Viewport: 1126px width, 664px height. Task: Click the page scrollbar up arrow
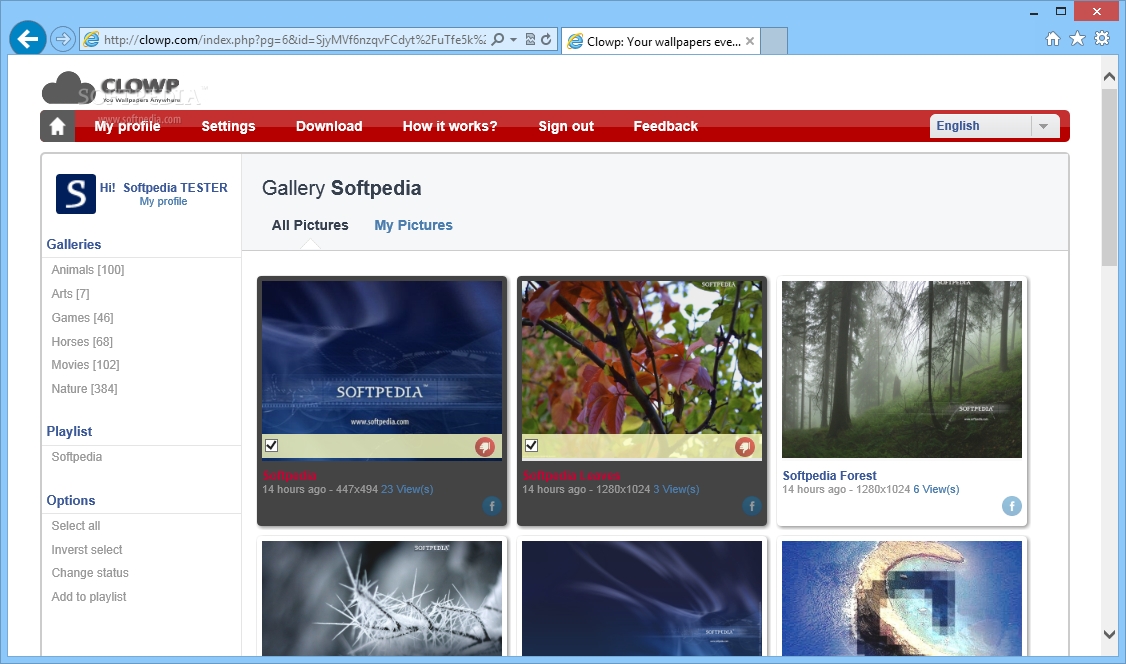point(1109,76)
